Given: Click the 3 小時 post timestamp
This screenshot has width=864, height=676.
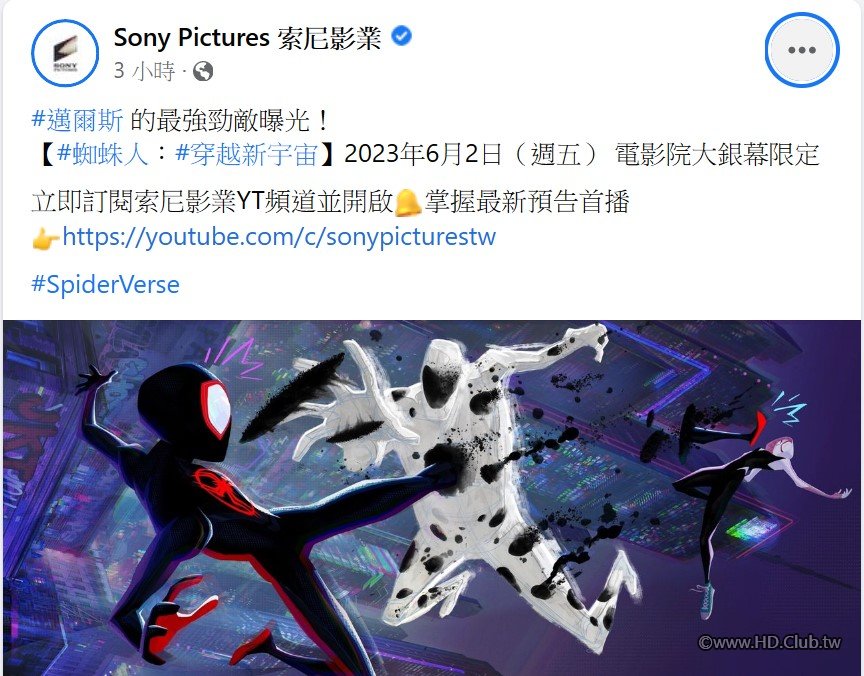Looking at the screenshot, I should pyautogui.click(x=144, y=71).
